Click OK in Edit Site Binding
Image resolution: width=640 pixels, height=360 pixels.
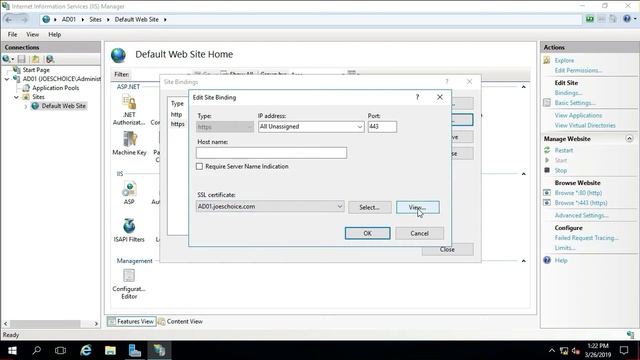(x=367, y=233)
